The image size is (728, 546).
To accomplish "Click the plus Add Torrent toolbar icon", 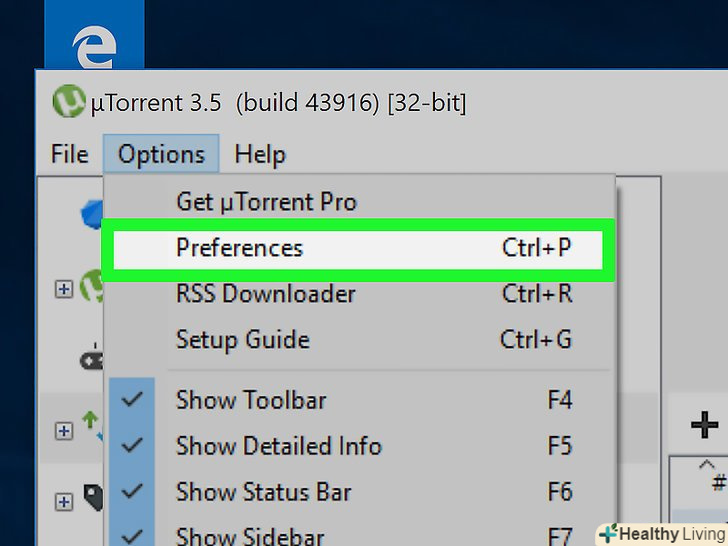I will pos(705,424).
